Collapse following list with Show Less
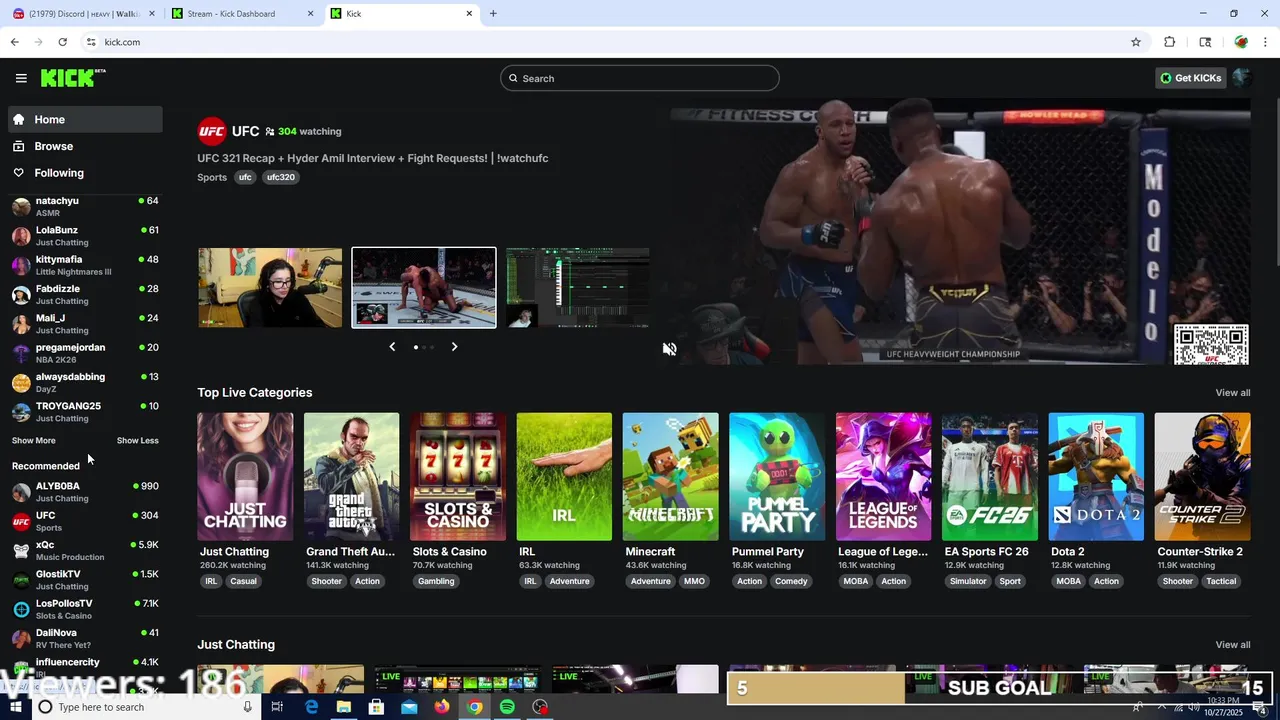1280x720 pixels. pos(137,441)
